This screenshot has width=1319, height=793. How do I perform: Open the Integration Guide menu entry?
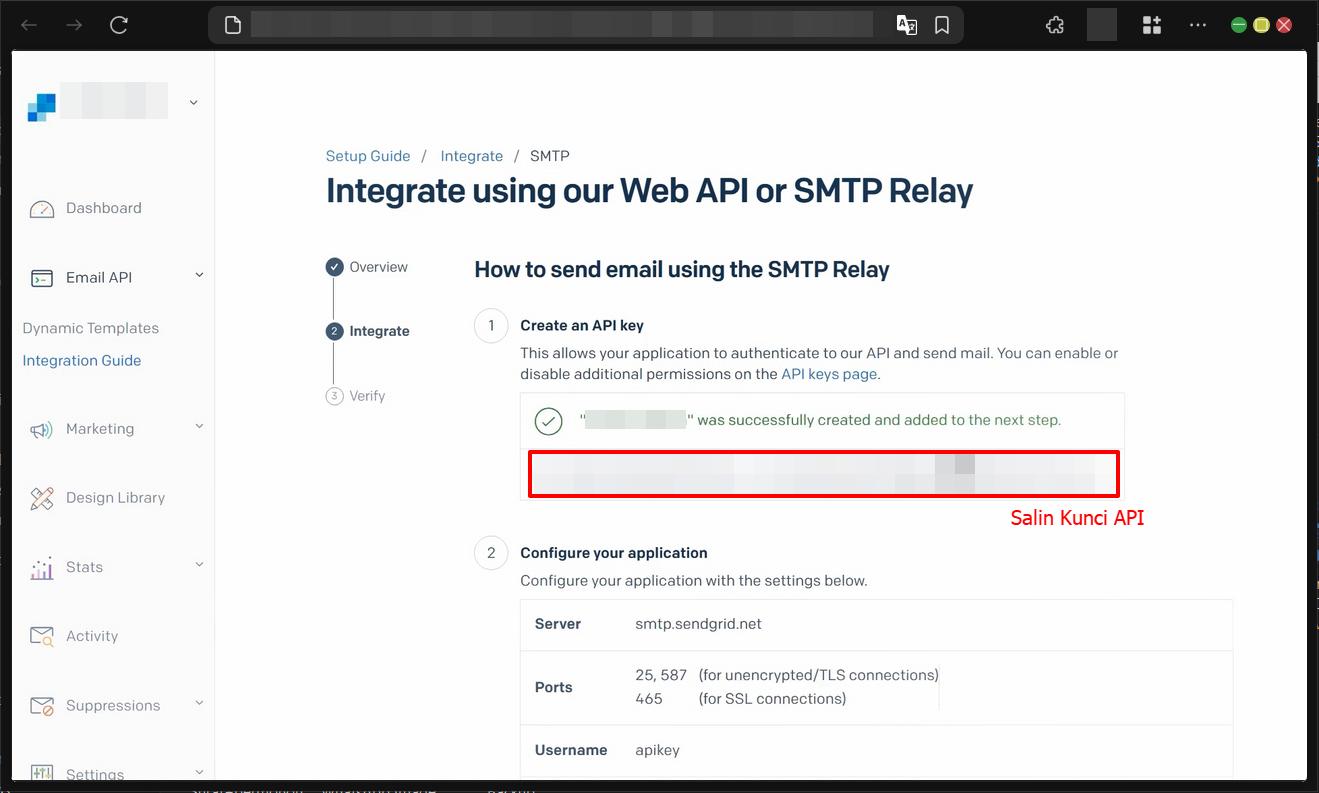tap(81, 360)
